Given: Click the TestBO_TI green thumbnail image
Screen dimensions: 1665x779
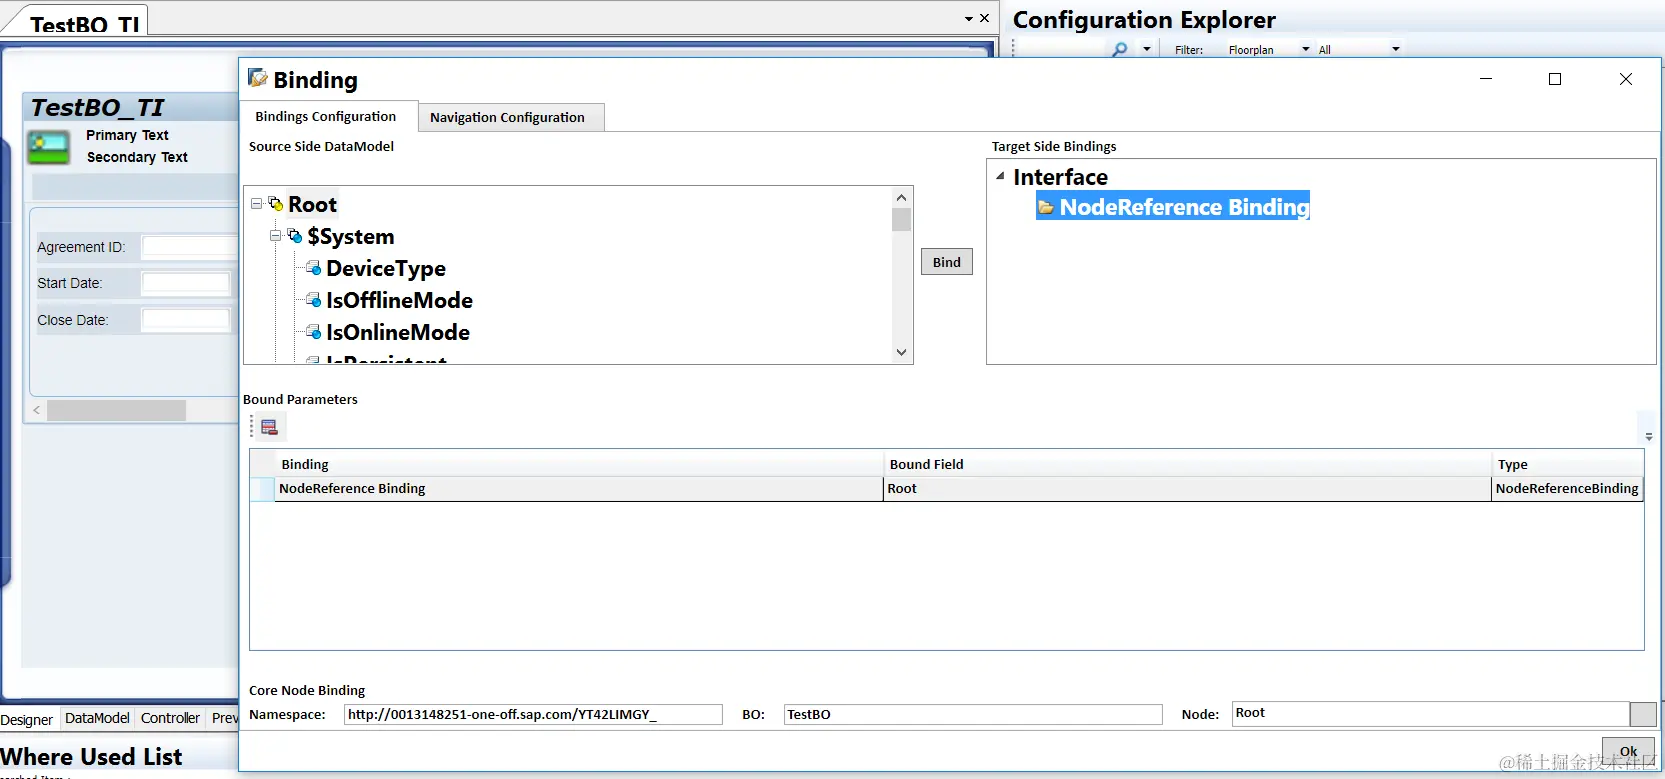Looking at the screenshot, I should pos(49,148).
